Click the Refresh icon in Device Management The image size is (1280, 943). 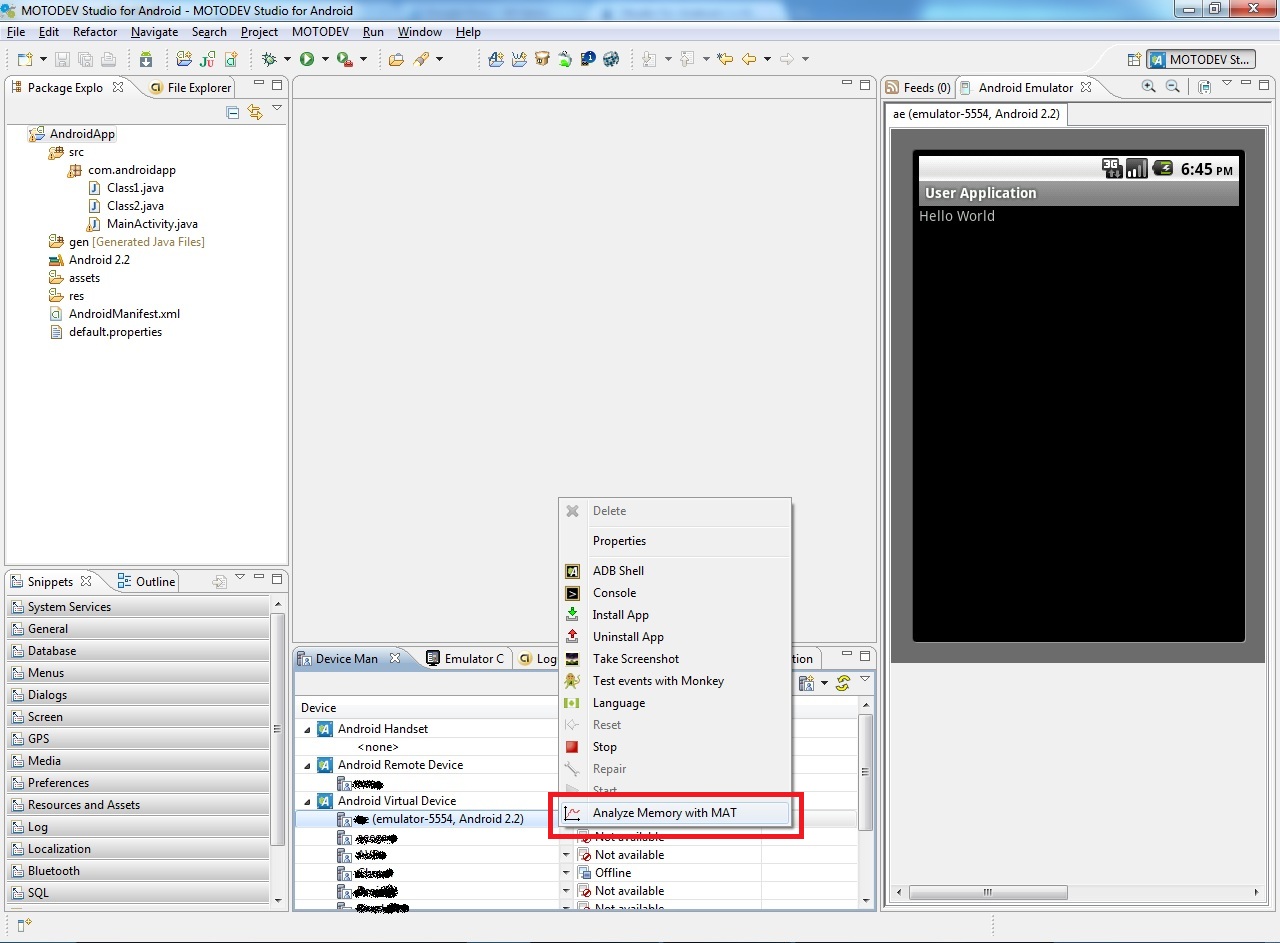point(843,683)
